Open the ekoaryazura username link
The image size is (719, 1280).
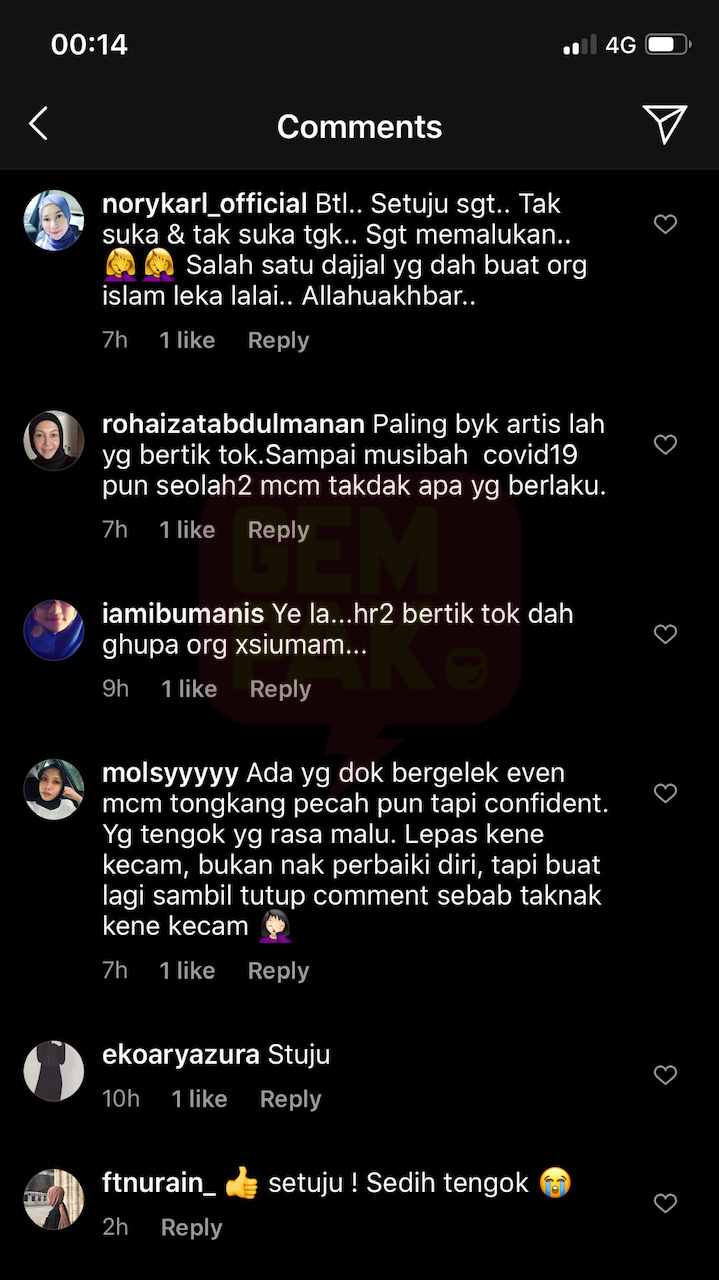pos(181,1055)
